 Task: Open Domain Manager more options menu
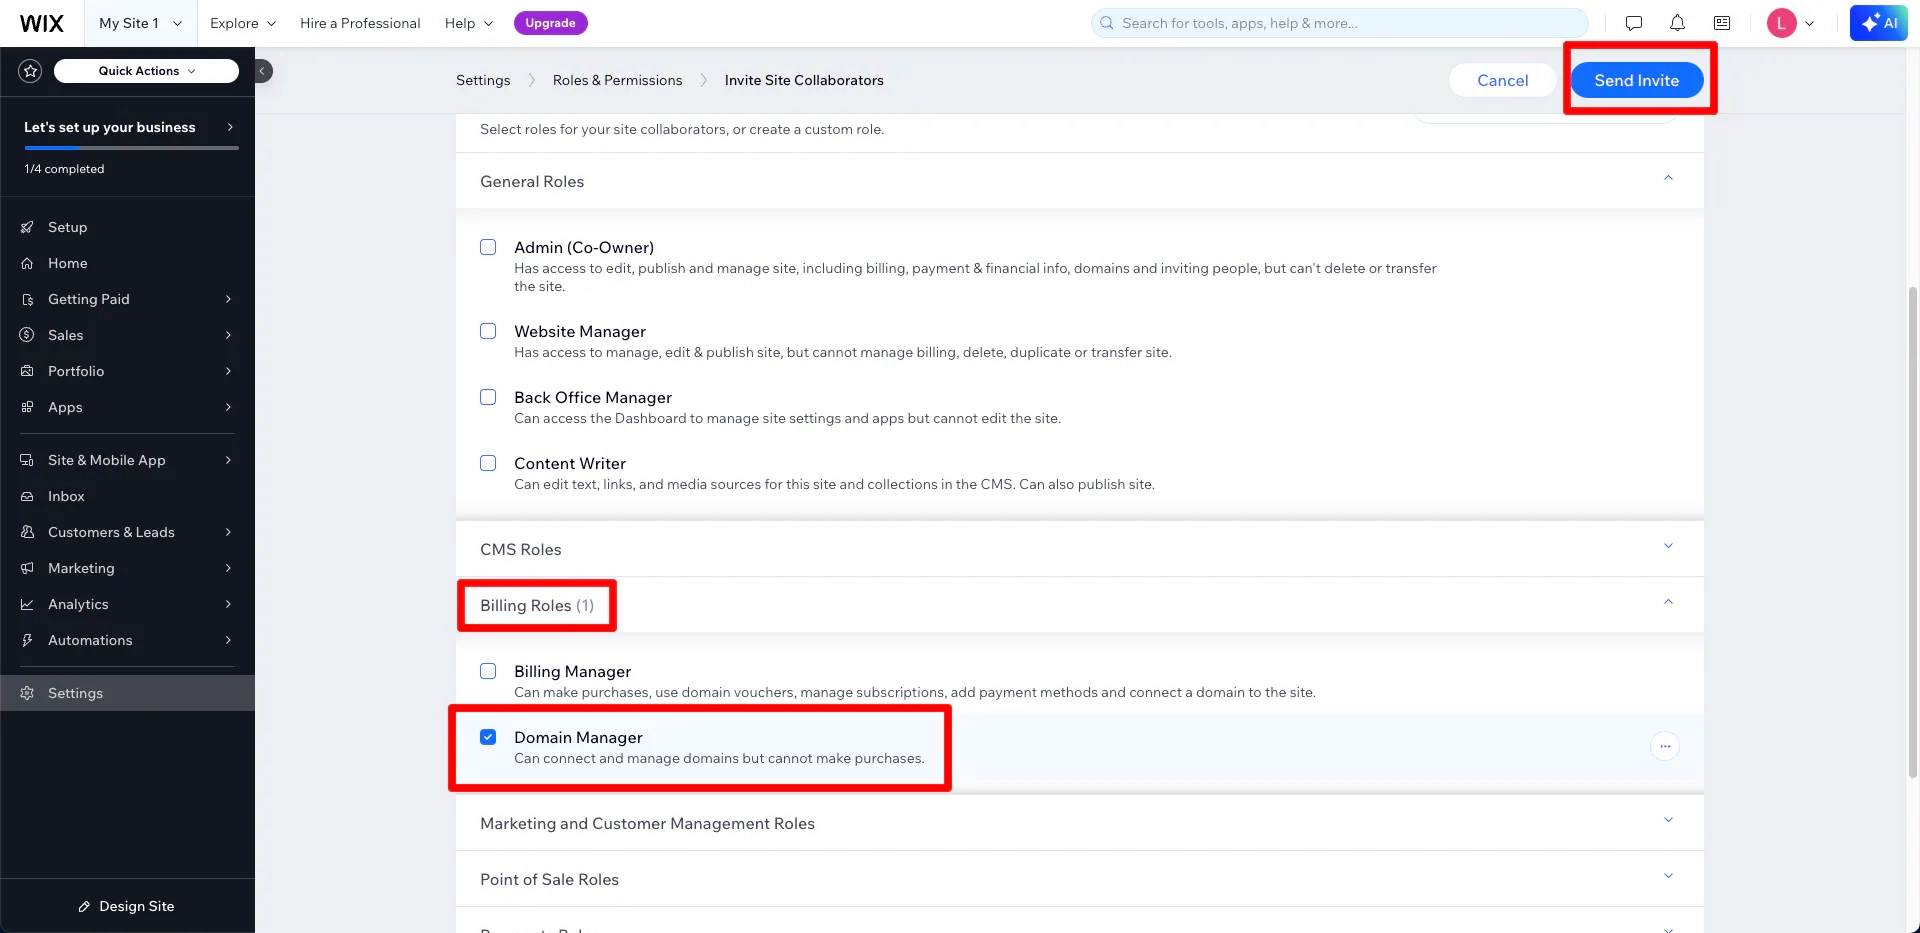tap(1665, 746)
